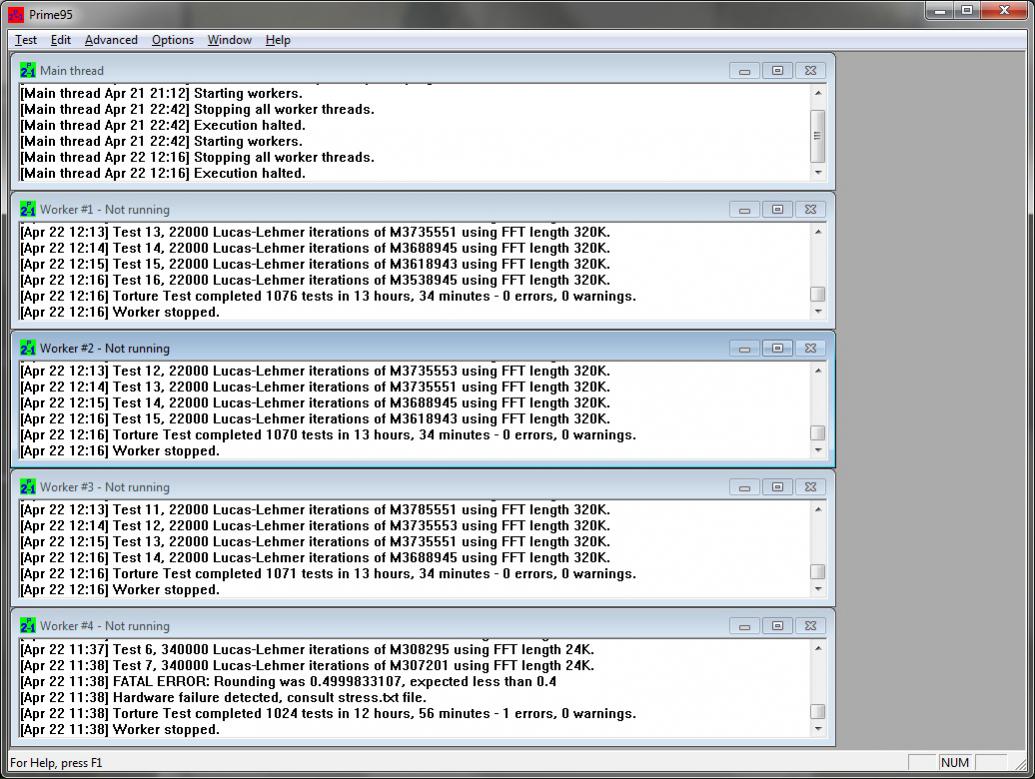Minimize the Main thread child window
The width and height of the screenshot is (1035, 779).
click(745, 71)
